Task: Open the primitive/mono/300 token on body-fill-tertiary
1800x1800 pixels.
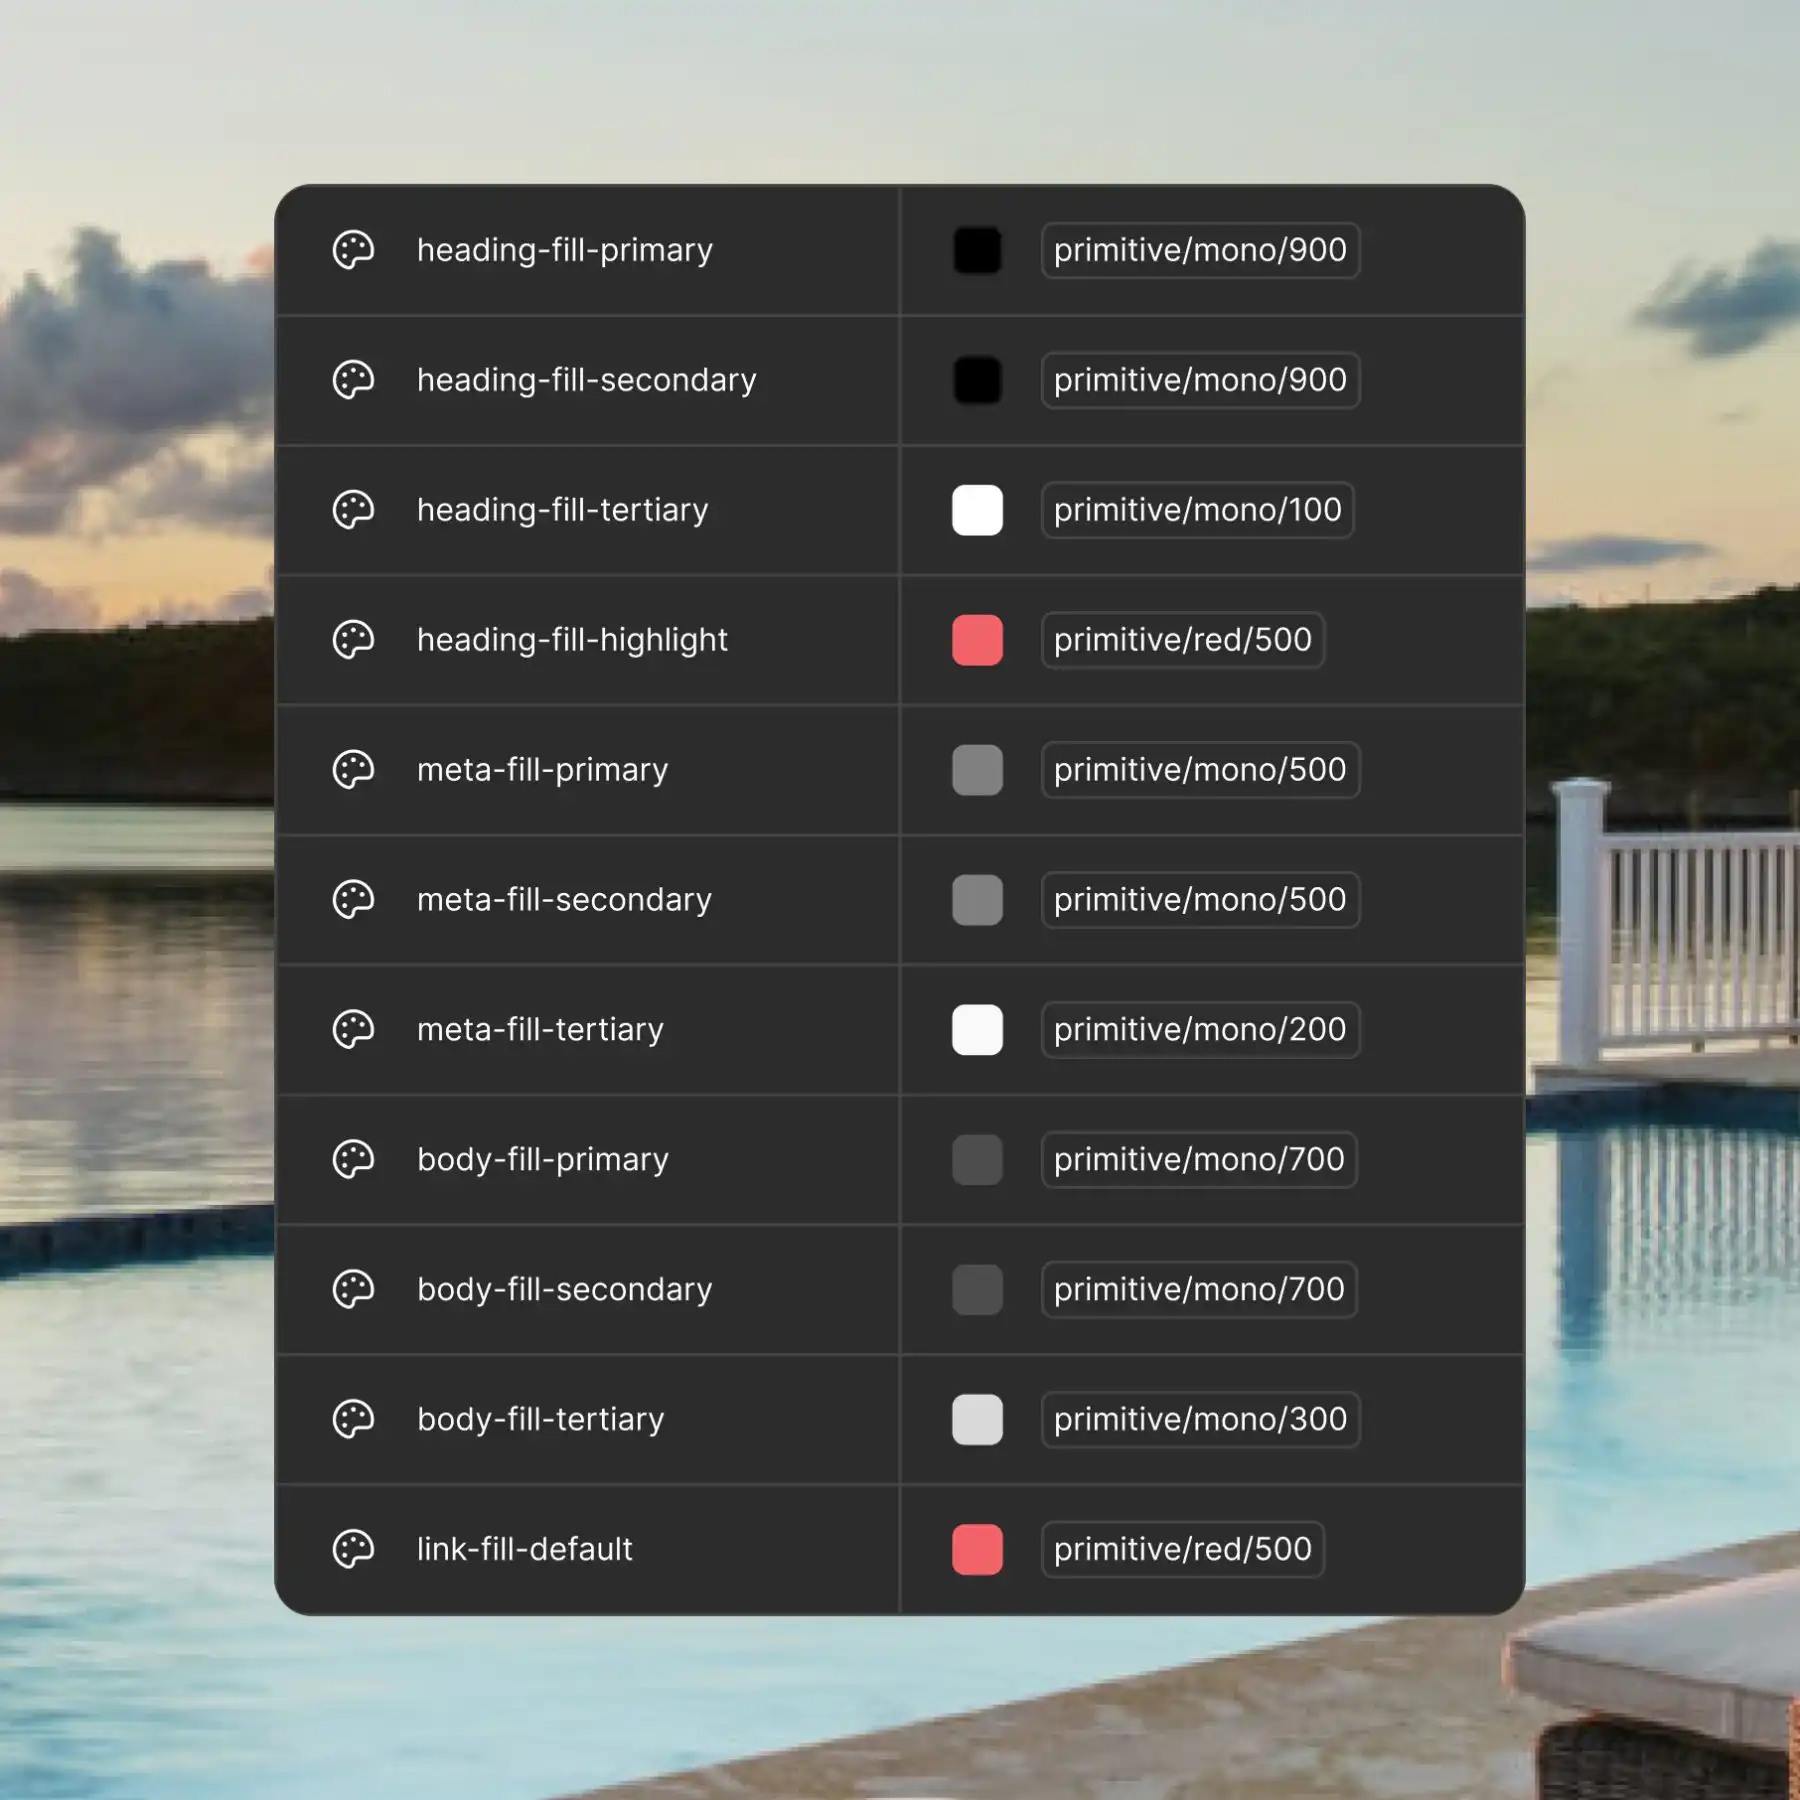Action: click(1199, 1419)
